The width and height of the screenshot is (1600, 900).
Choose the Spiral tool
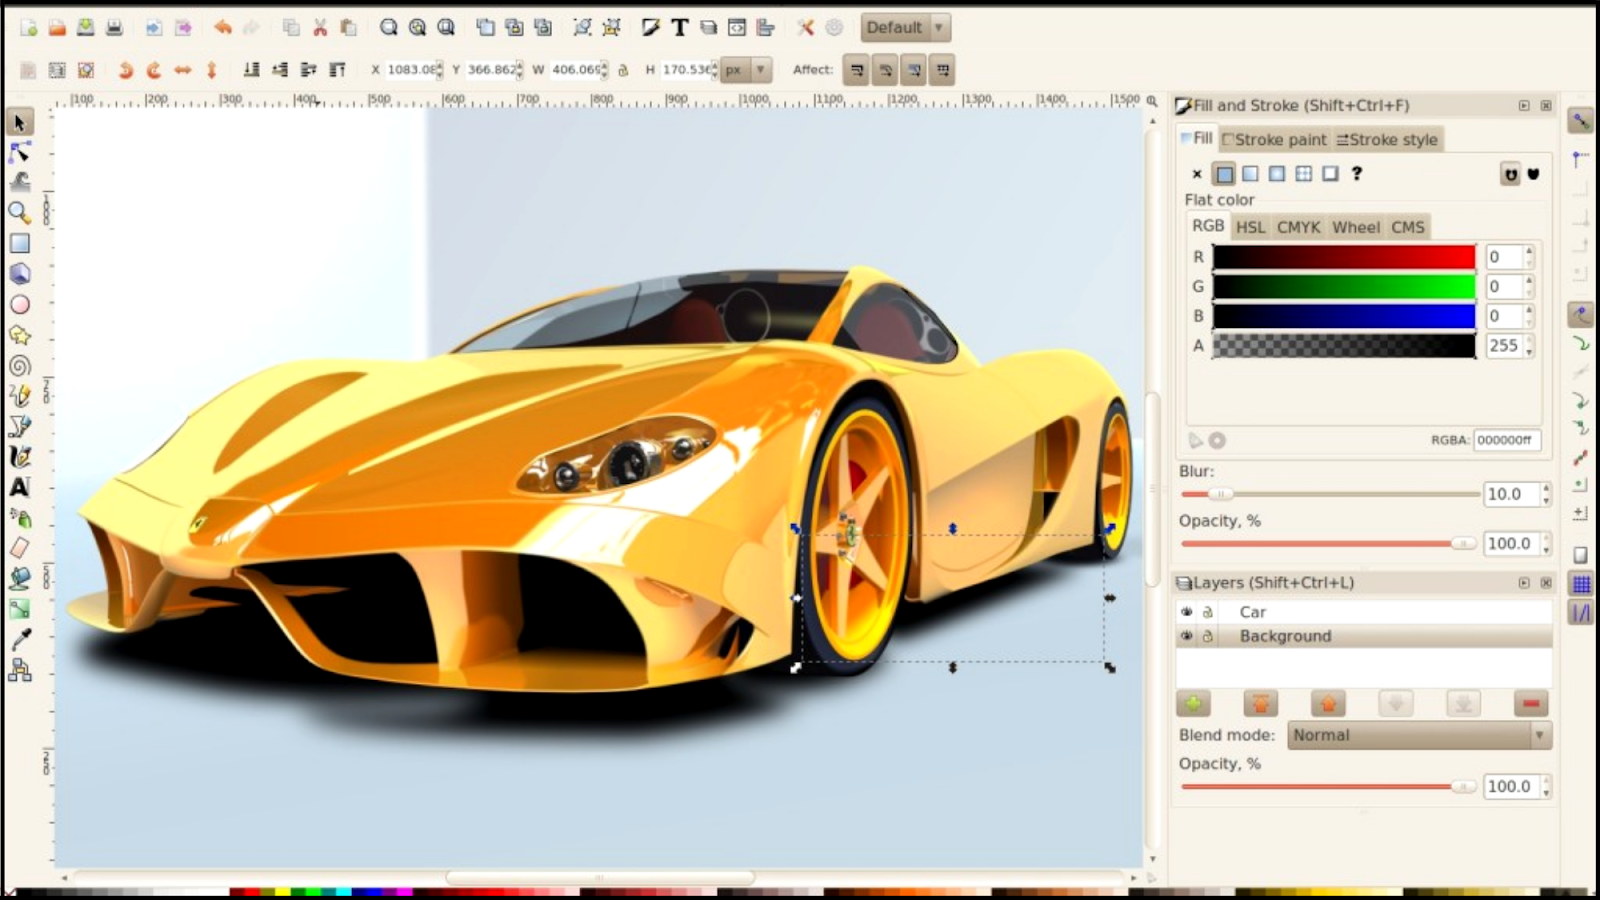coord(19,366)
